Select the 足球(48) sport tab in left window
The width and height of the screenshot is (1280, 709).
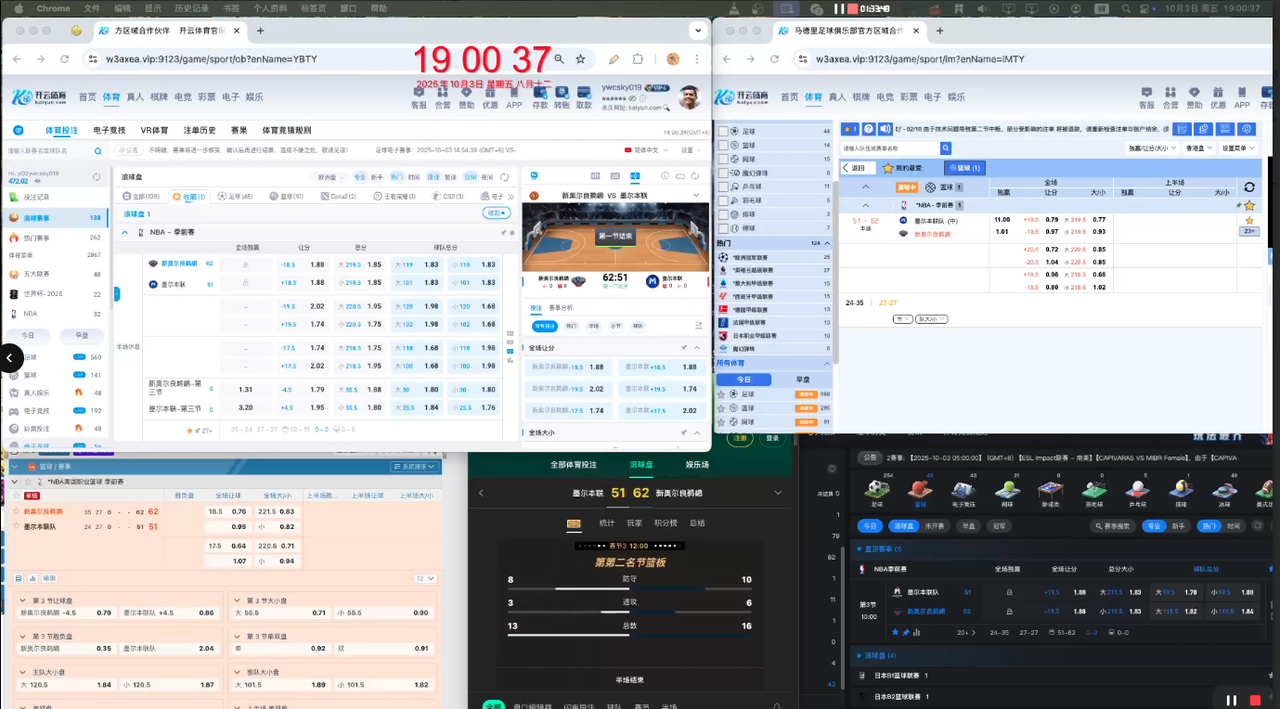point(235,196)
